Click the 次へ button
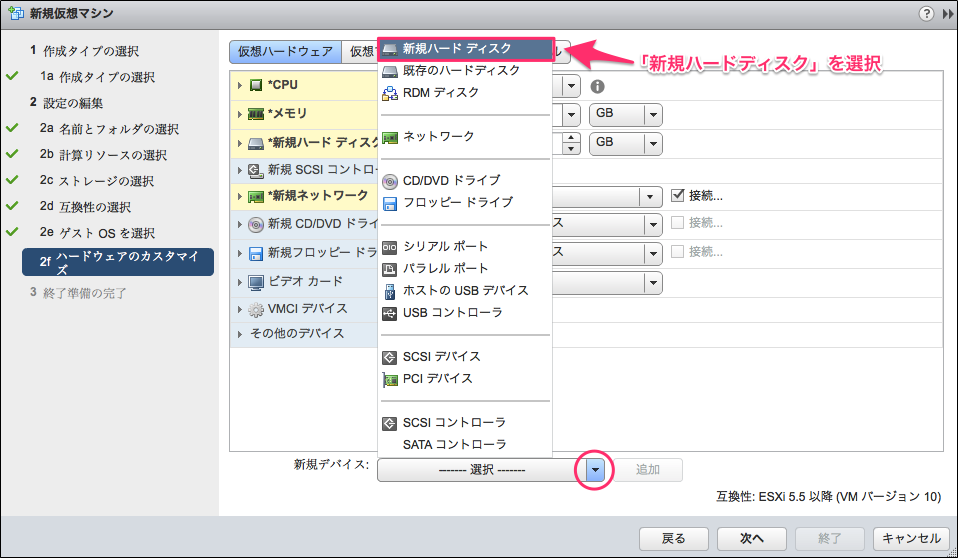The width and height of the screenshot is (958, 558). pyautogui.click(x=751, y=538)
